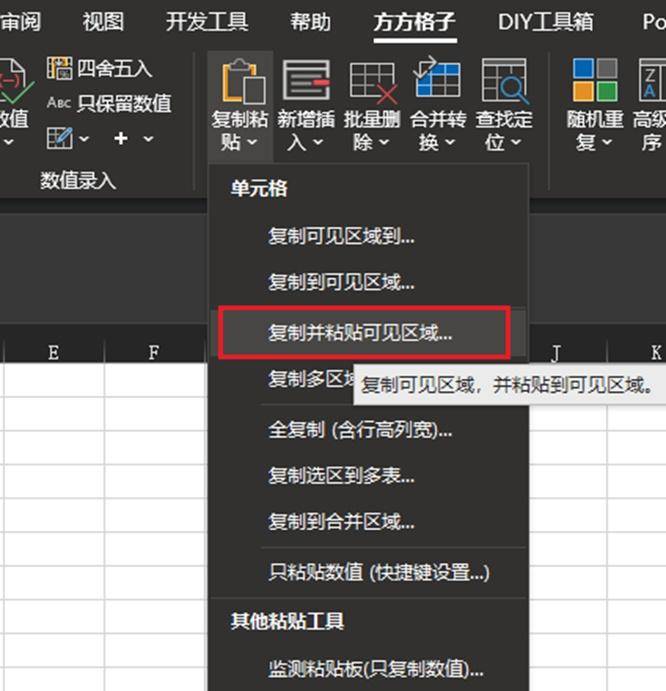666x691 pixels.
Task: Click the 四舍五入 button label
Action: coord(115,68)
